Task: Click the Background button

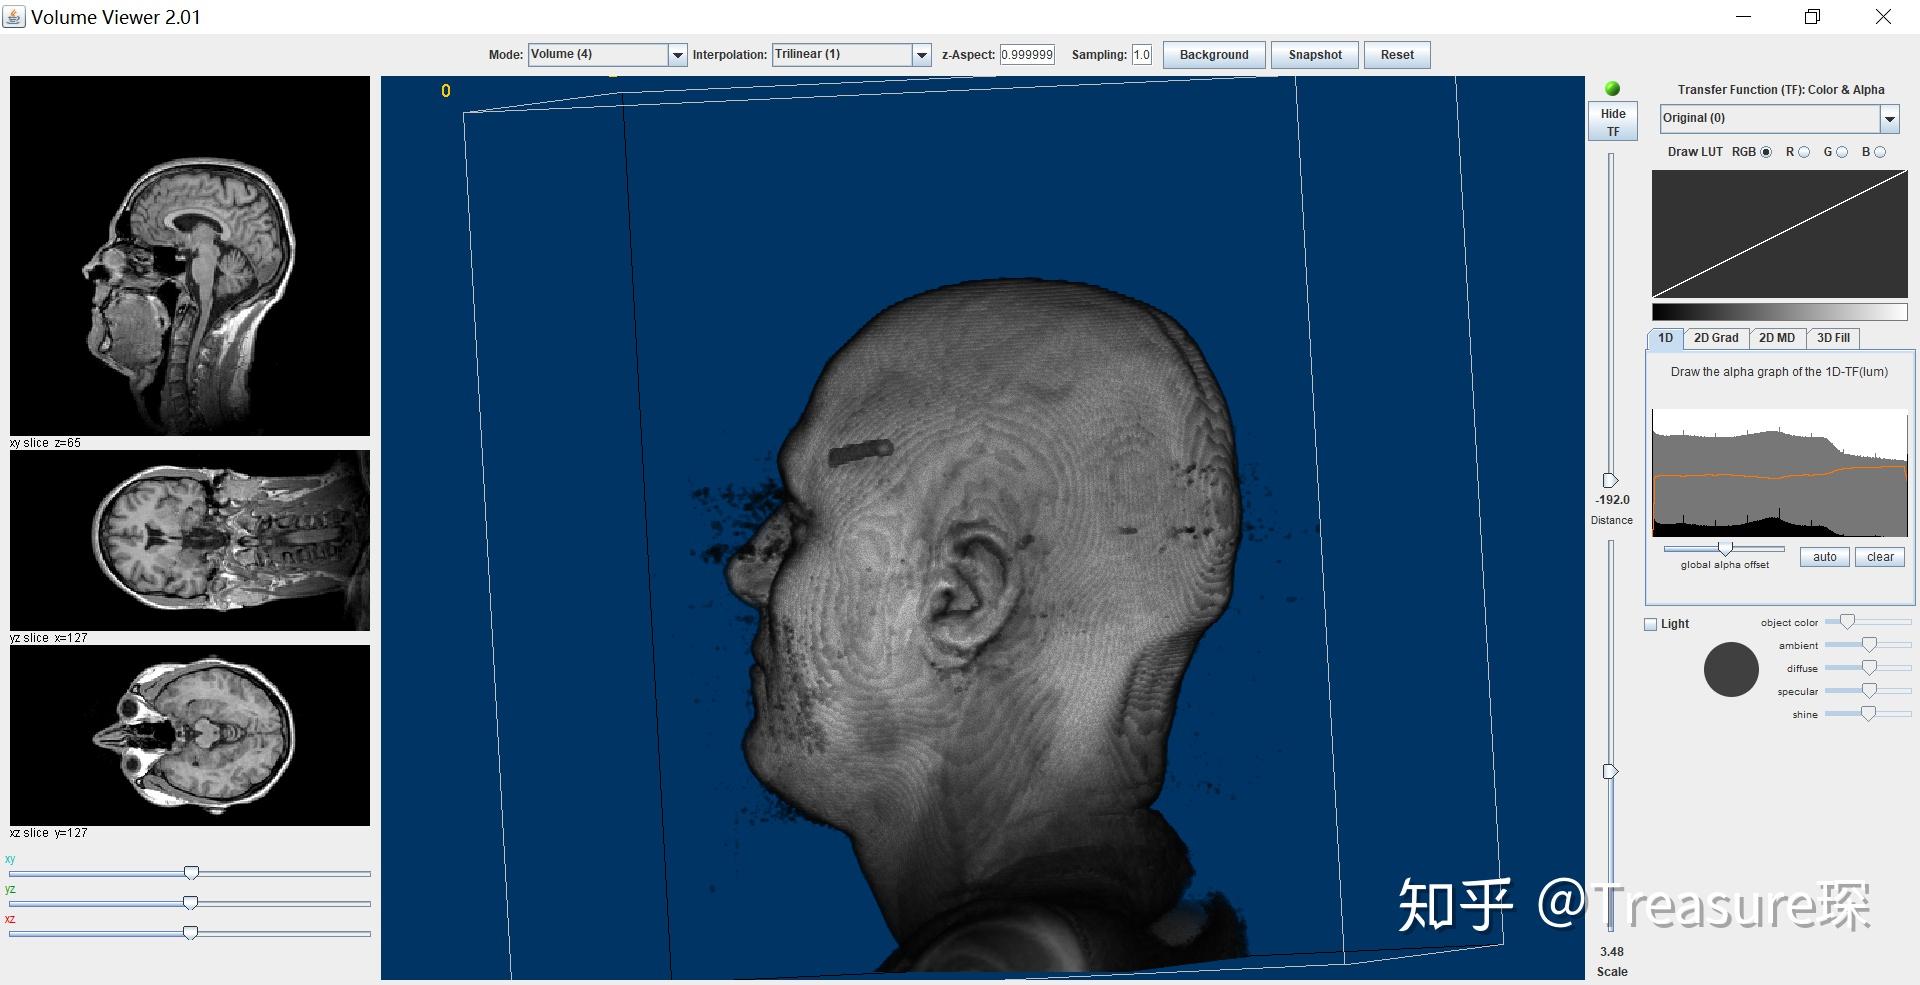Action: pyautogui.click(x=1213, y=55)
